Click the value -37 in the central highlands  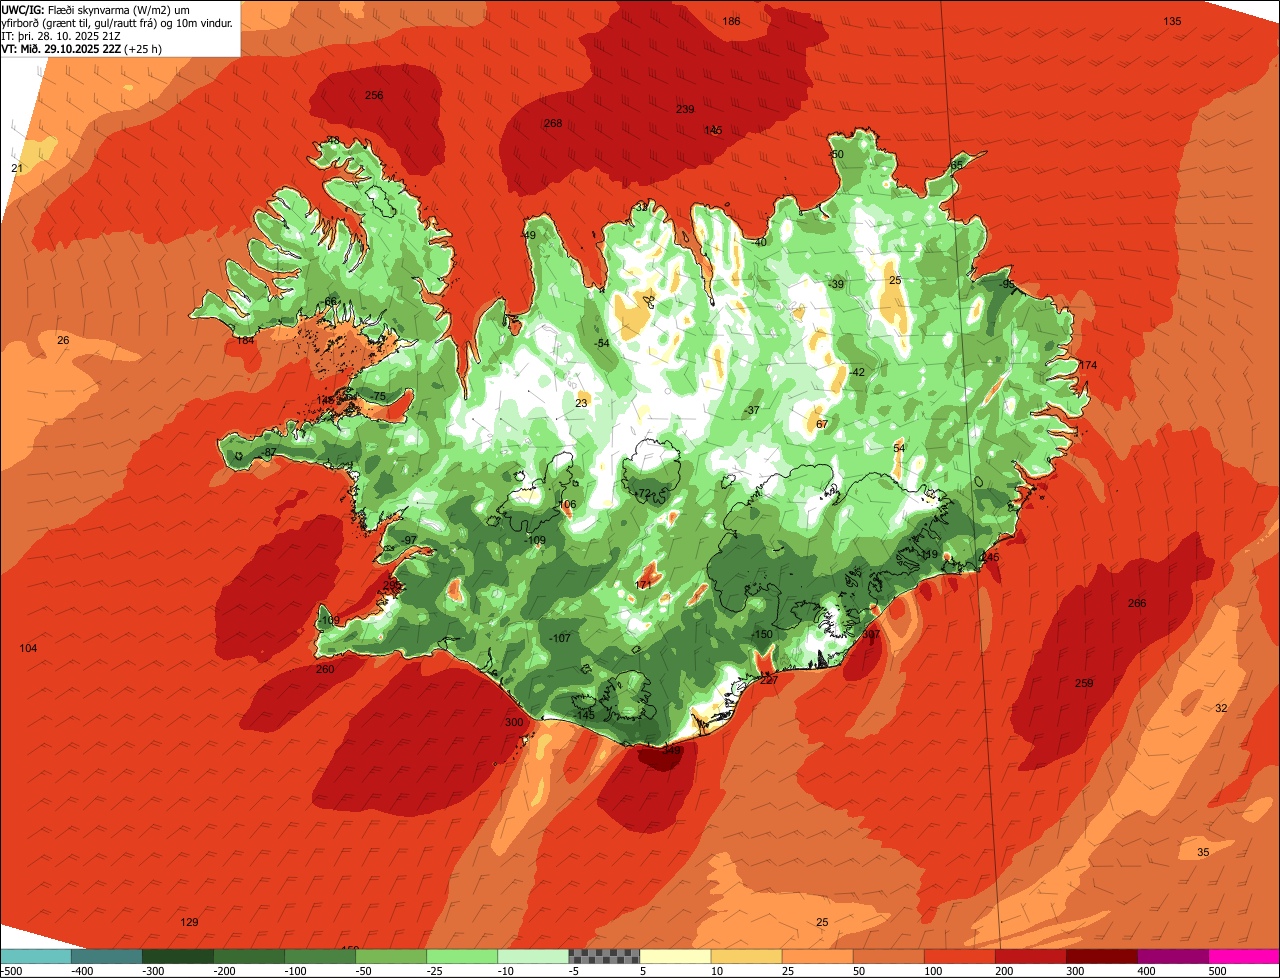[752, 411]
